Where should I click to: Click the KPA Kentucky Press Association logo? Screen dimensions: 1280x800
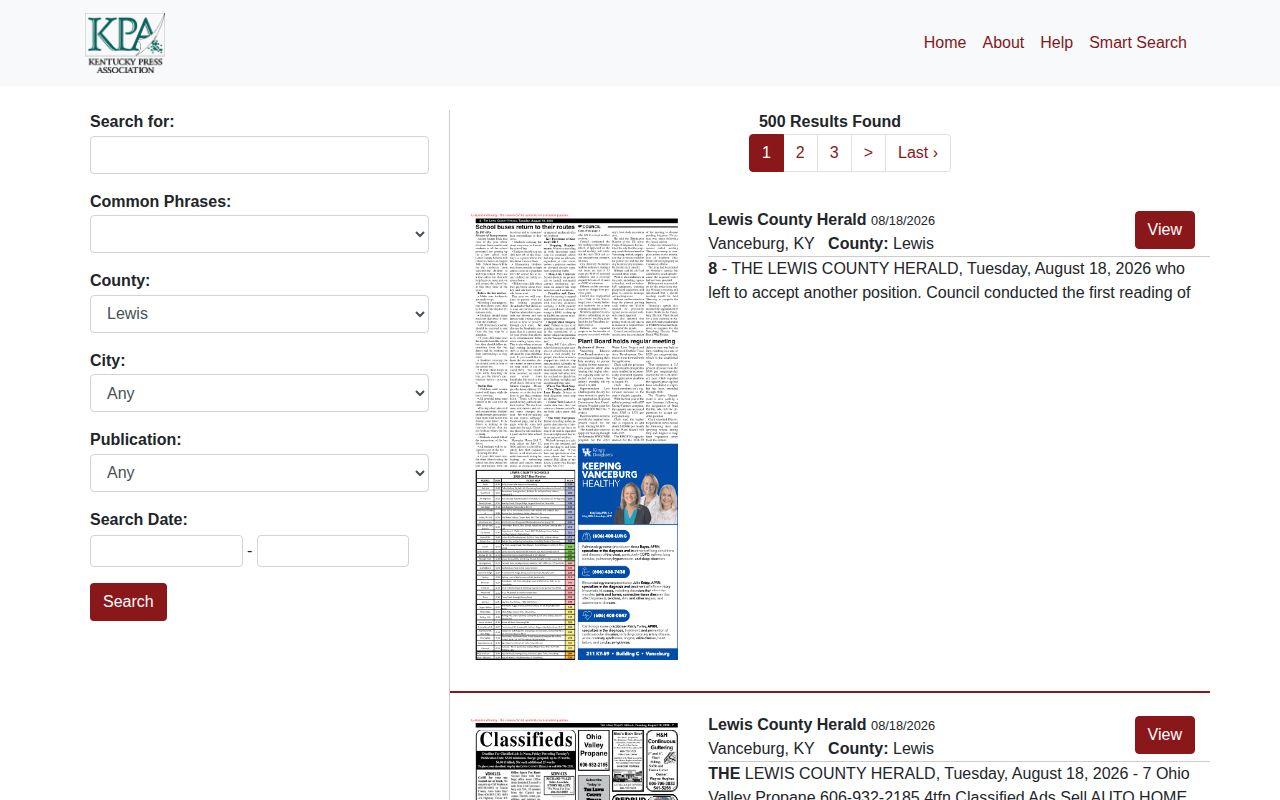(125, 43)
